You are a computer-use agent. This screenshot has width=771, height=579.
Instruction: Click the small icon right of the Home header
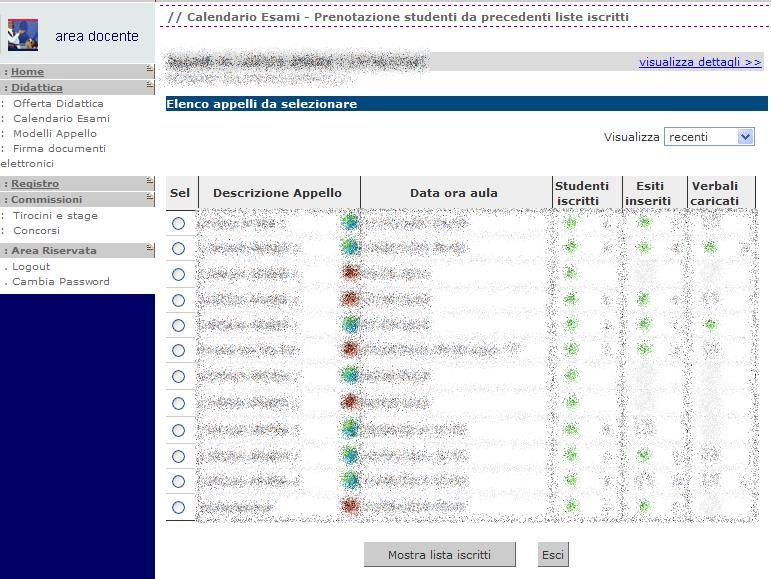(x=149, y=69)
